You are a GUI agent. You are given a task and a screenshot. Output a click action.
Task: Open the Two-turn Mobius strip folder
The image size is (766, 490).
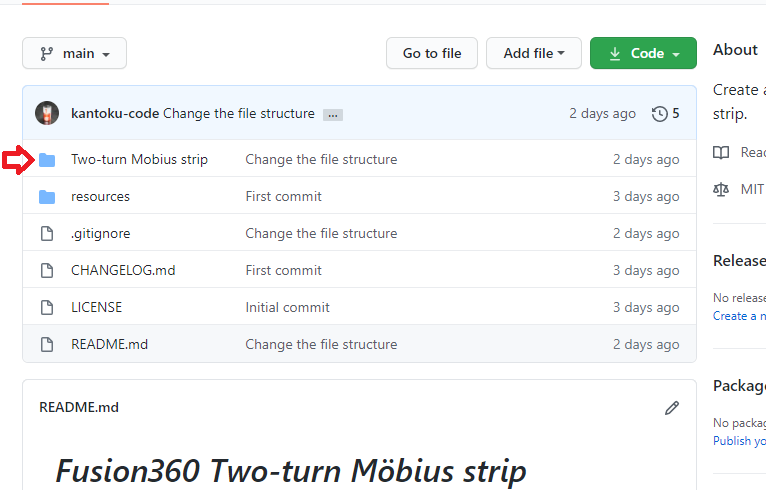pos(139,160)
